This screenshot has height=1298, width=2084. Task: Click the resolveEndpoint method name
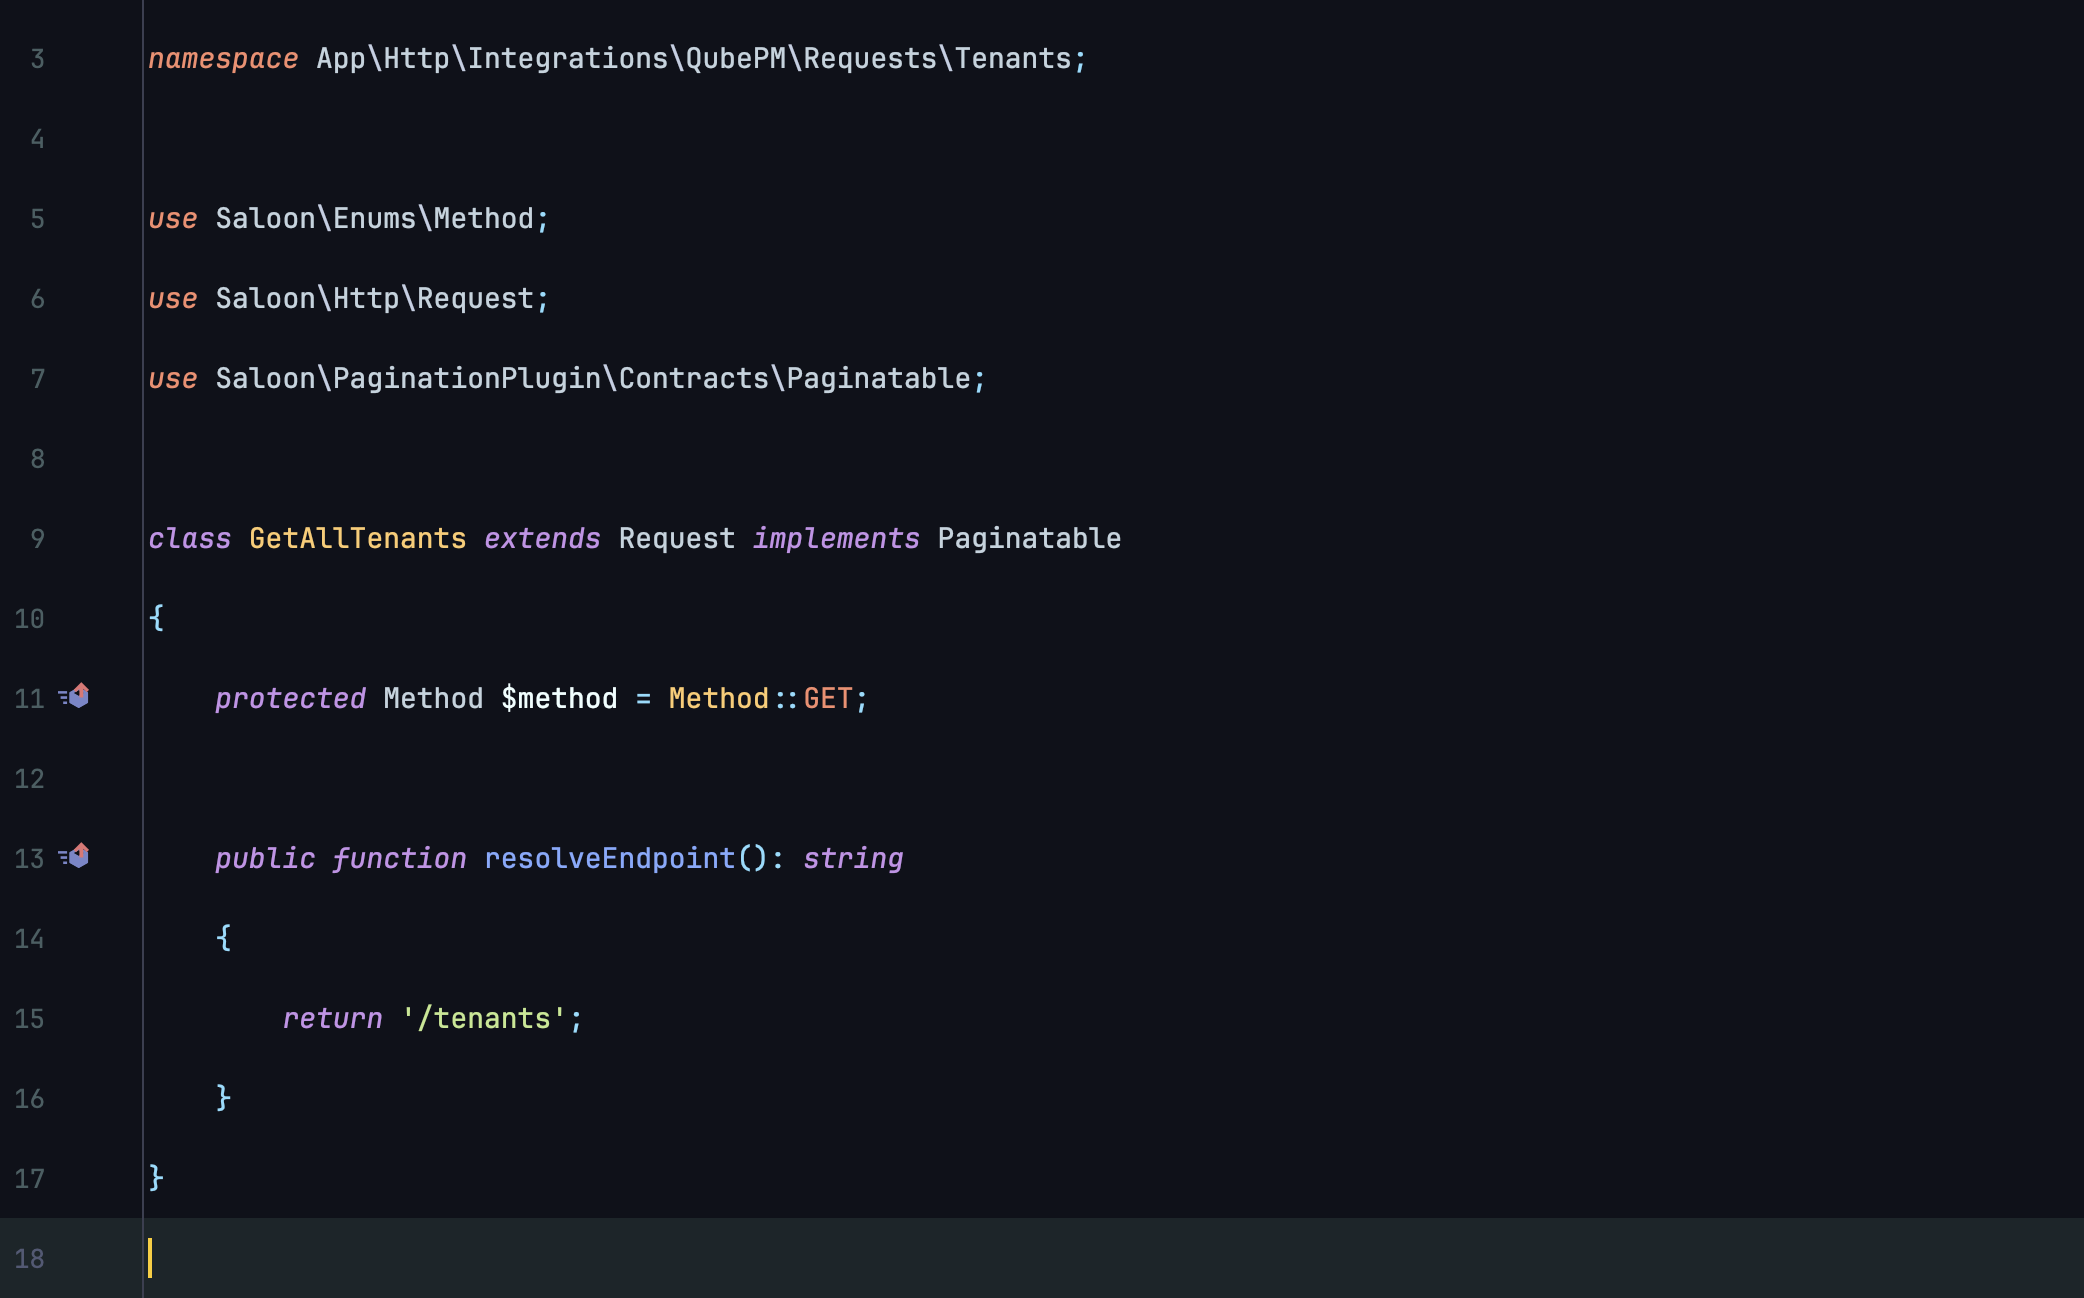pyautogui.click(x=609, y=859)
